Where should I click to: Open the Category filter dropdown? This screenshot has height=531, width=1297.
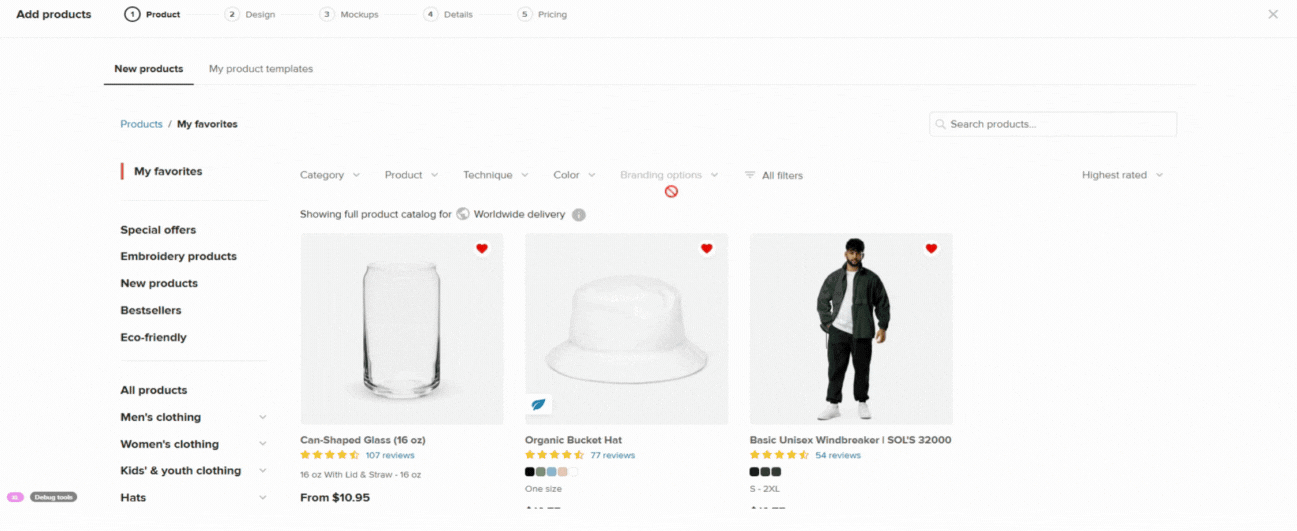[329, 175]
